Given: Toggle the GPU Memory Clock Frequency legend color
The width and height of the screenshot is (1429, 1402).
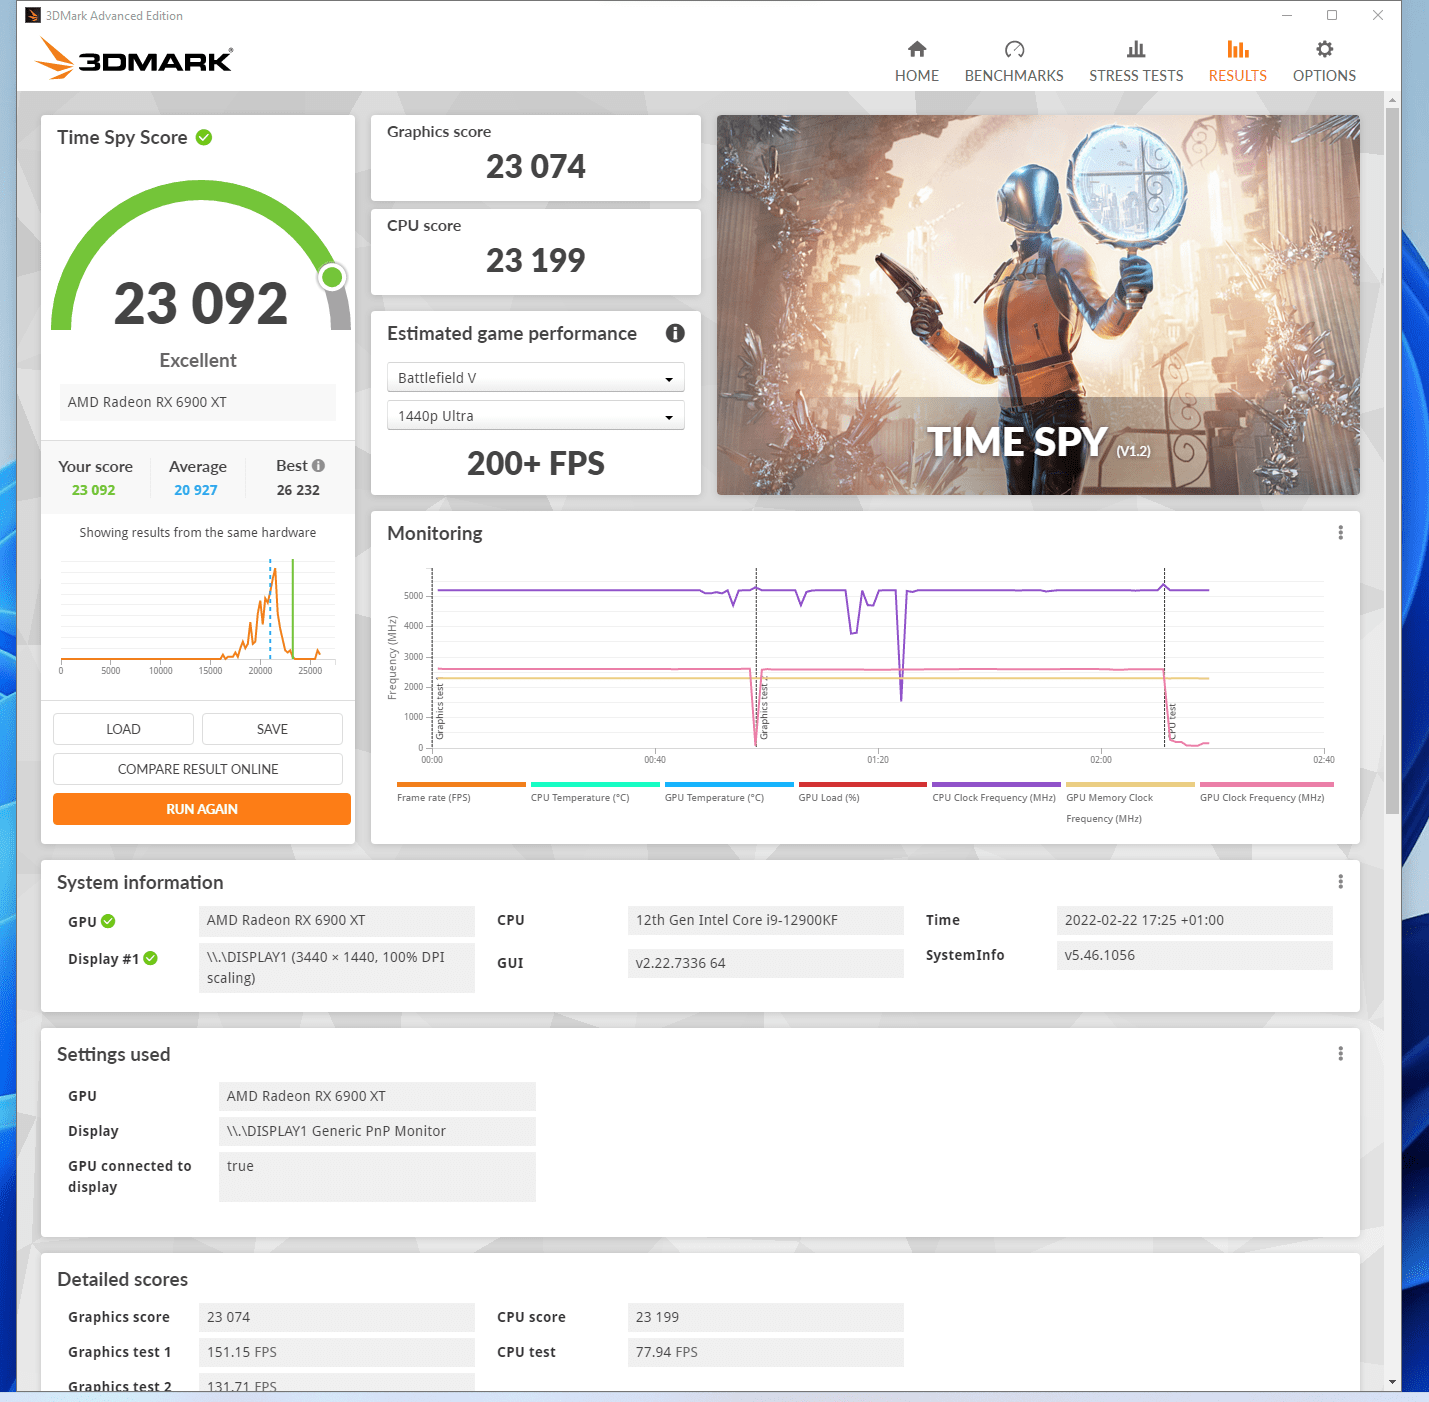Looking at the screenshot, I should [1130, 785].
